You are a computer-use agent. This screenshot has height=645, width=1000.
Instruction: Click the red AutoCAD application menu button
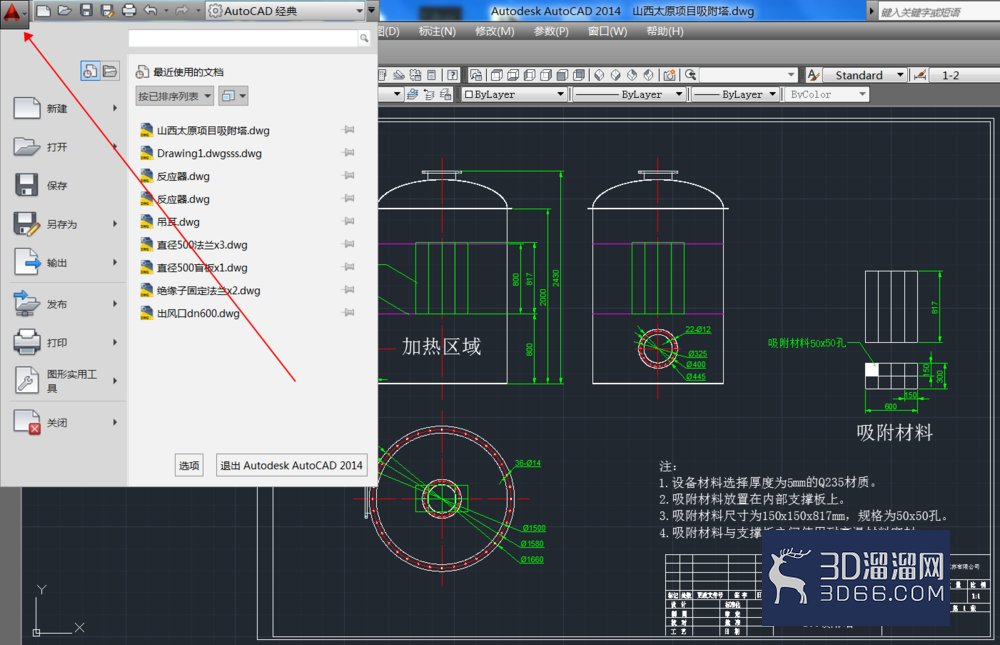pyautogui.click(x=13, y=12)
